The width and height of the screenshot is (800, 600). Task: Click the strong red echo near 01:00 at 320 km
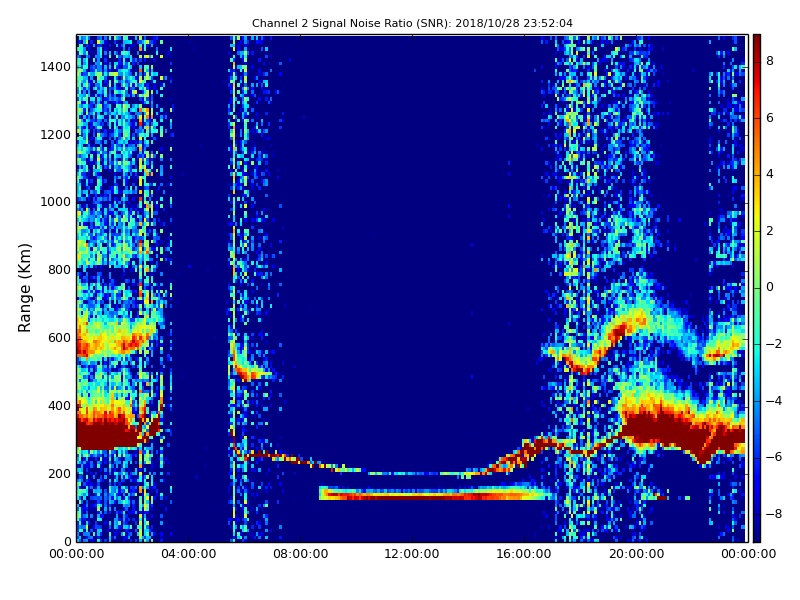pyautogui.click(x=107, y=434)
